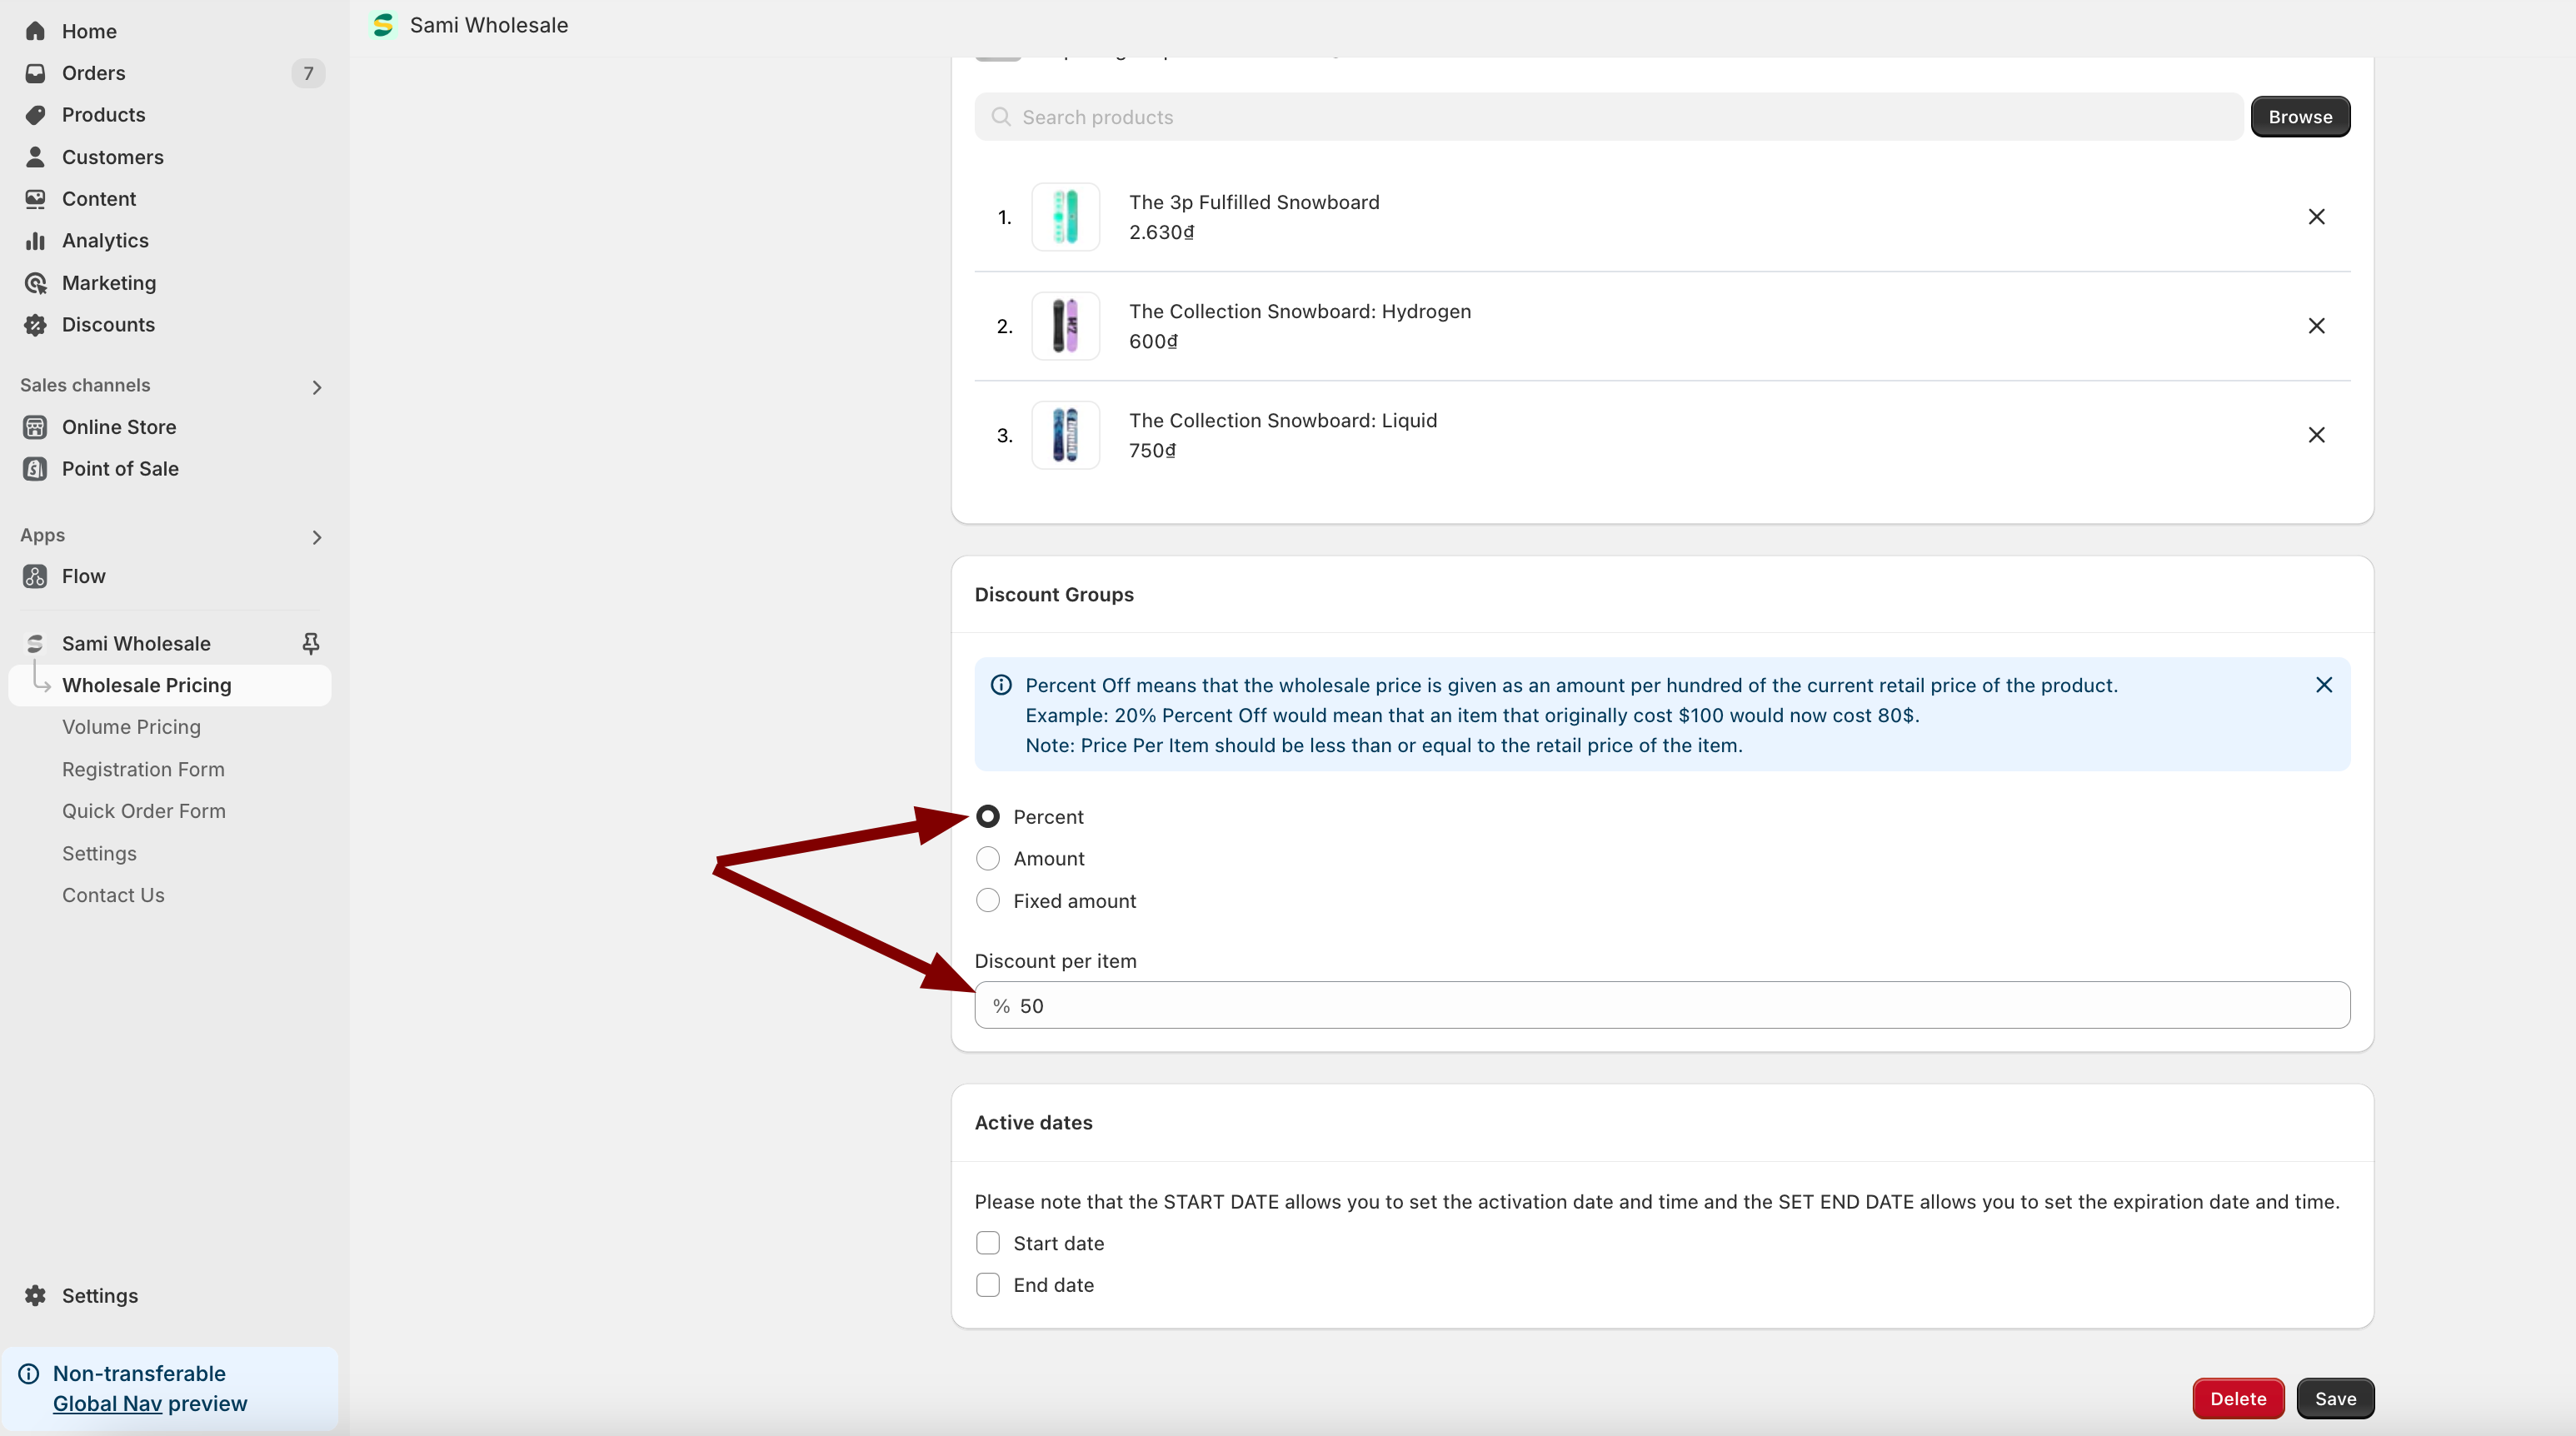Select the Percent radio option
2576x1436 pixels.
pyautogui.click(x=988, y=817)
